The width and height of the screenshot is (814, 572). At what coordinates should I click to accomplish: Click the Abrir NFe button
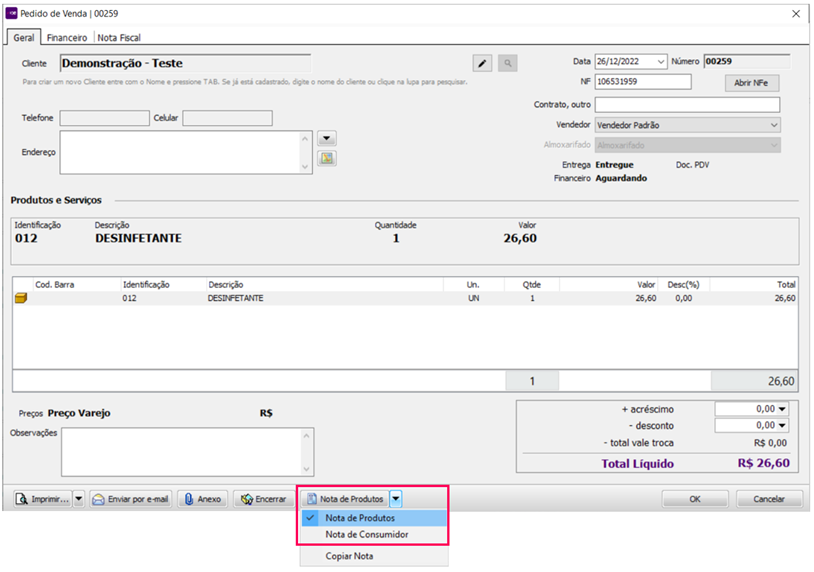[751, 83]
